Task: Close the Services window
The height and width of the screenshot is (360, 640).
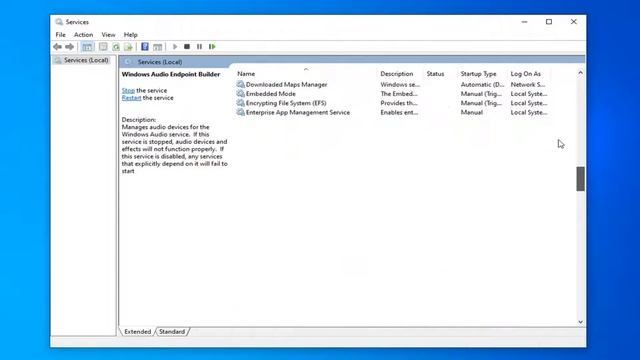Action: 573,22
